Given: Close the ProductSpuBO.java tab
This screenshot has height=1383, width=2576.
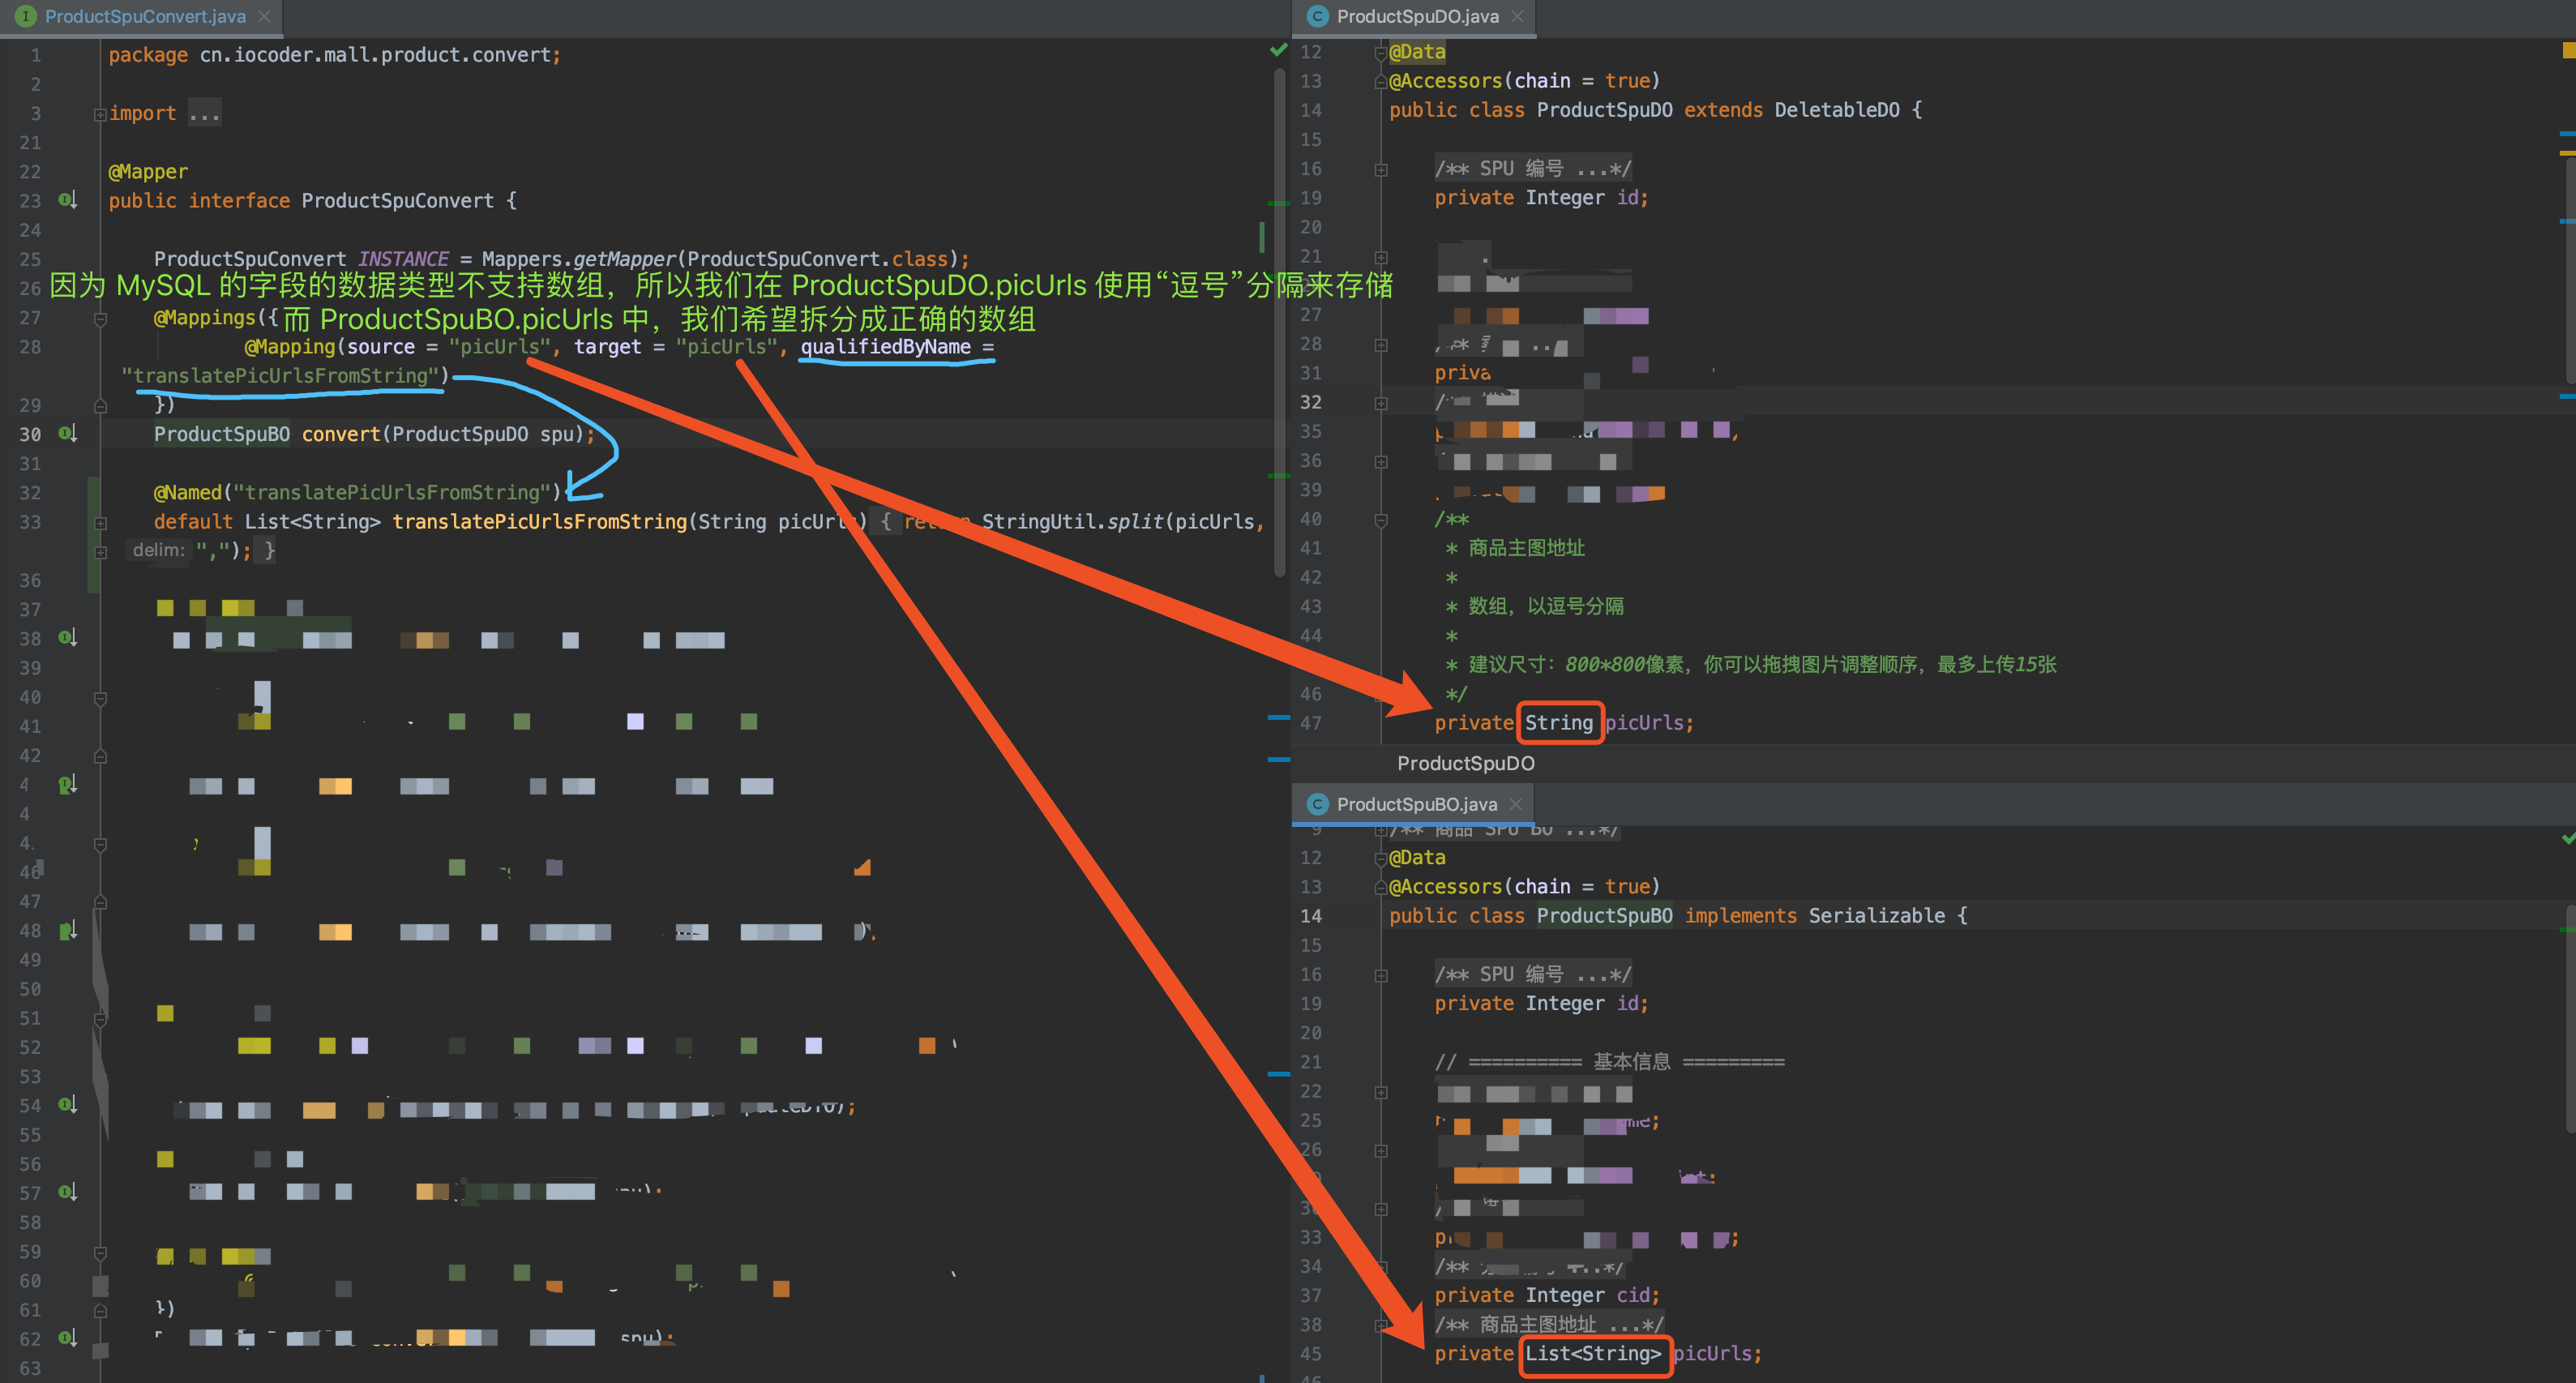Looking at the screenshot, I should point(1516,804).
